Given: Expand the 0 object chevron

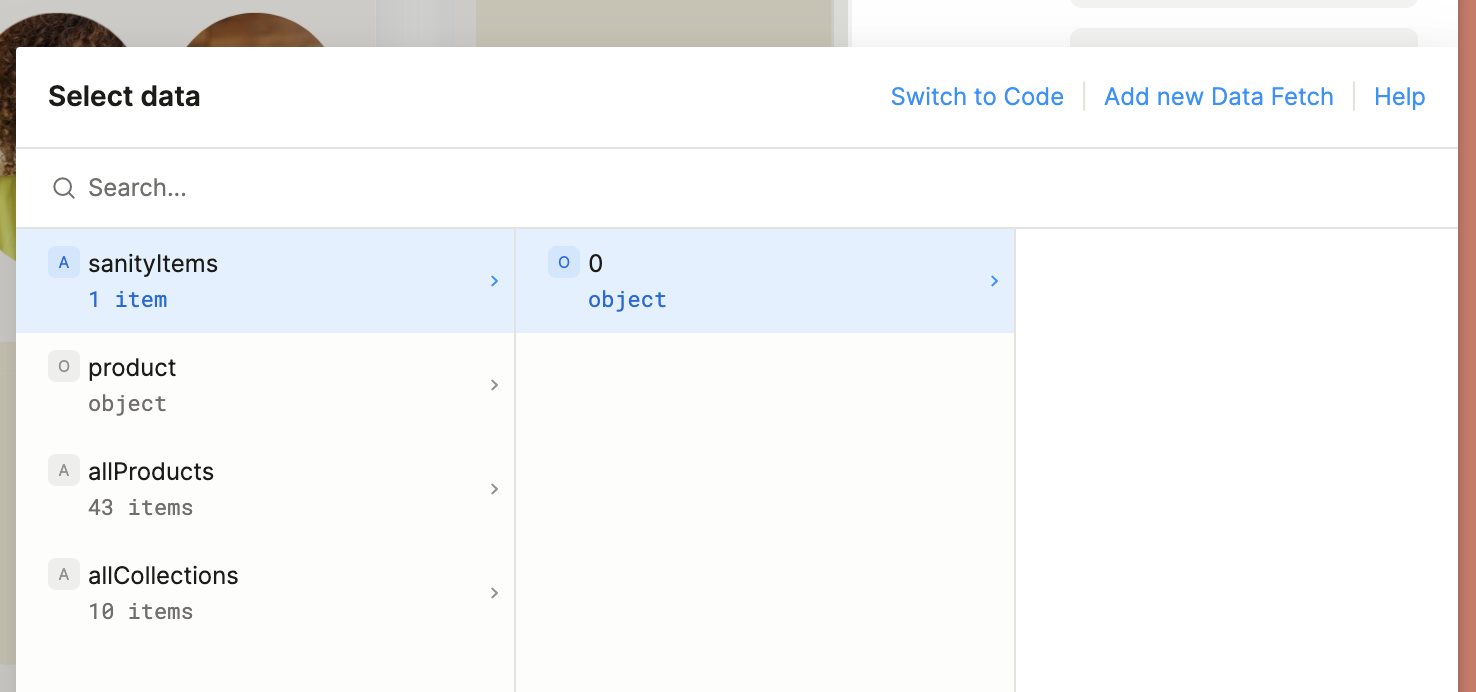Looking at the screenshot, I should click(994, 281).
